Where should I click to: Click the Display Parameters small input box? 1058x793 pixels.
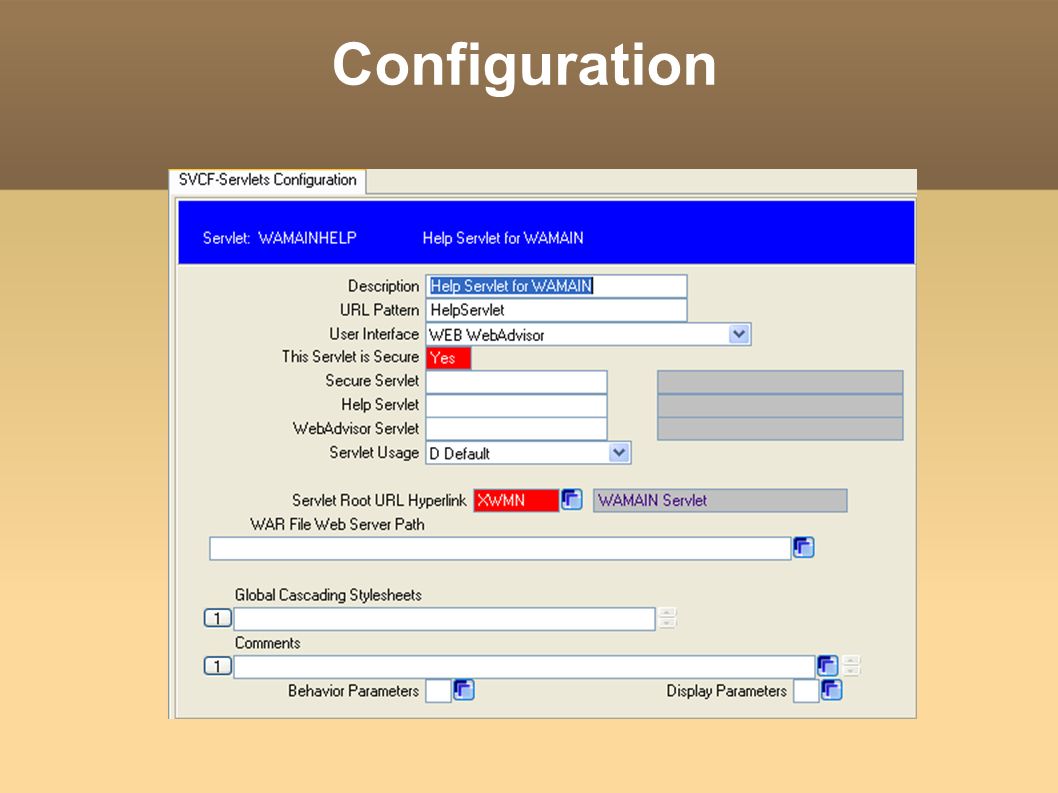pos(806,691)
